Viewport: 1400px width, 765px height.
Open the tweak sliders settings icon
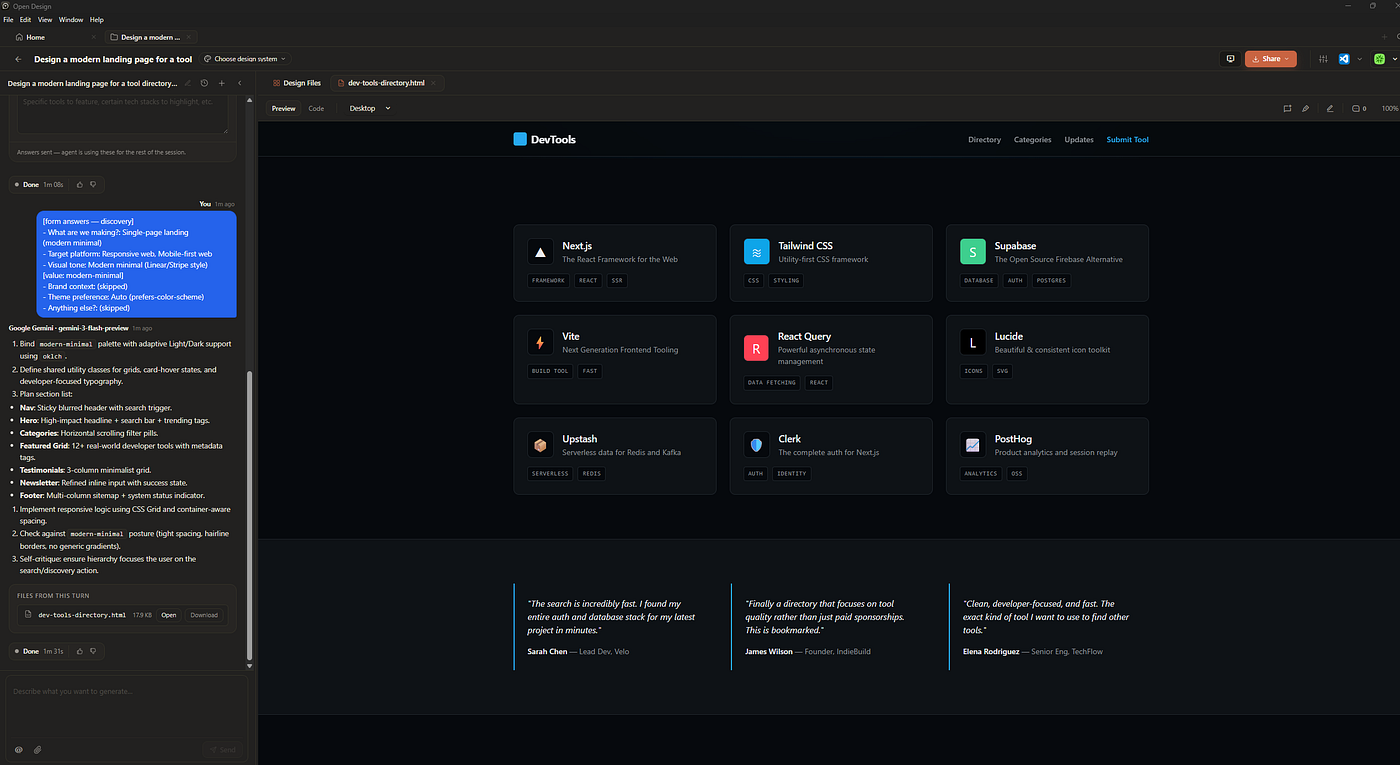pos(1324,59)
